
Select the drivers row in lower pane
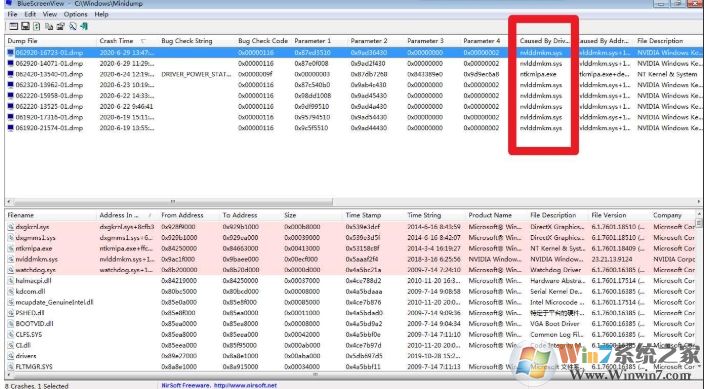coord(351,356)
